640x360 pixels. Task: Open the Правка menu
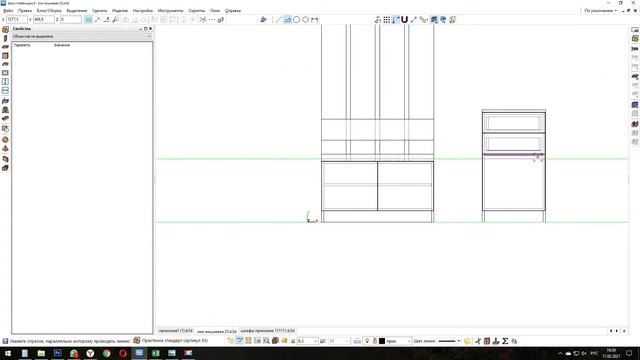(25, 11)
